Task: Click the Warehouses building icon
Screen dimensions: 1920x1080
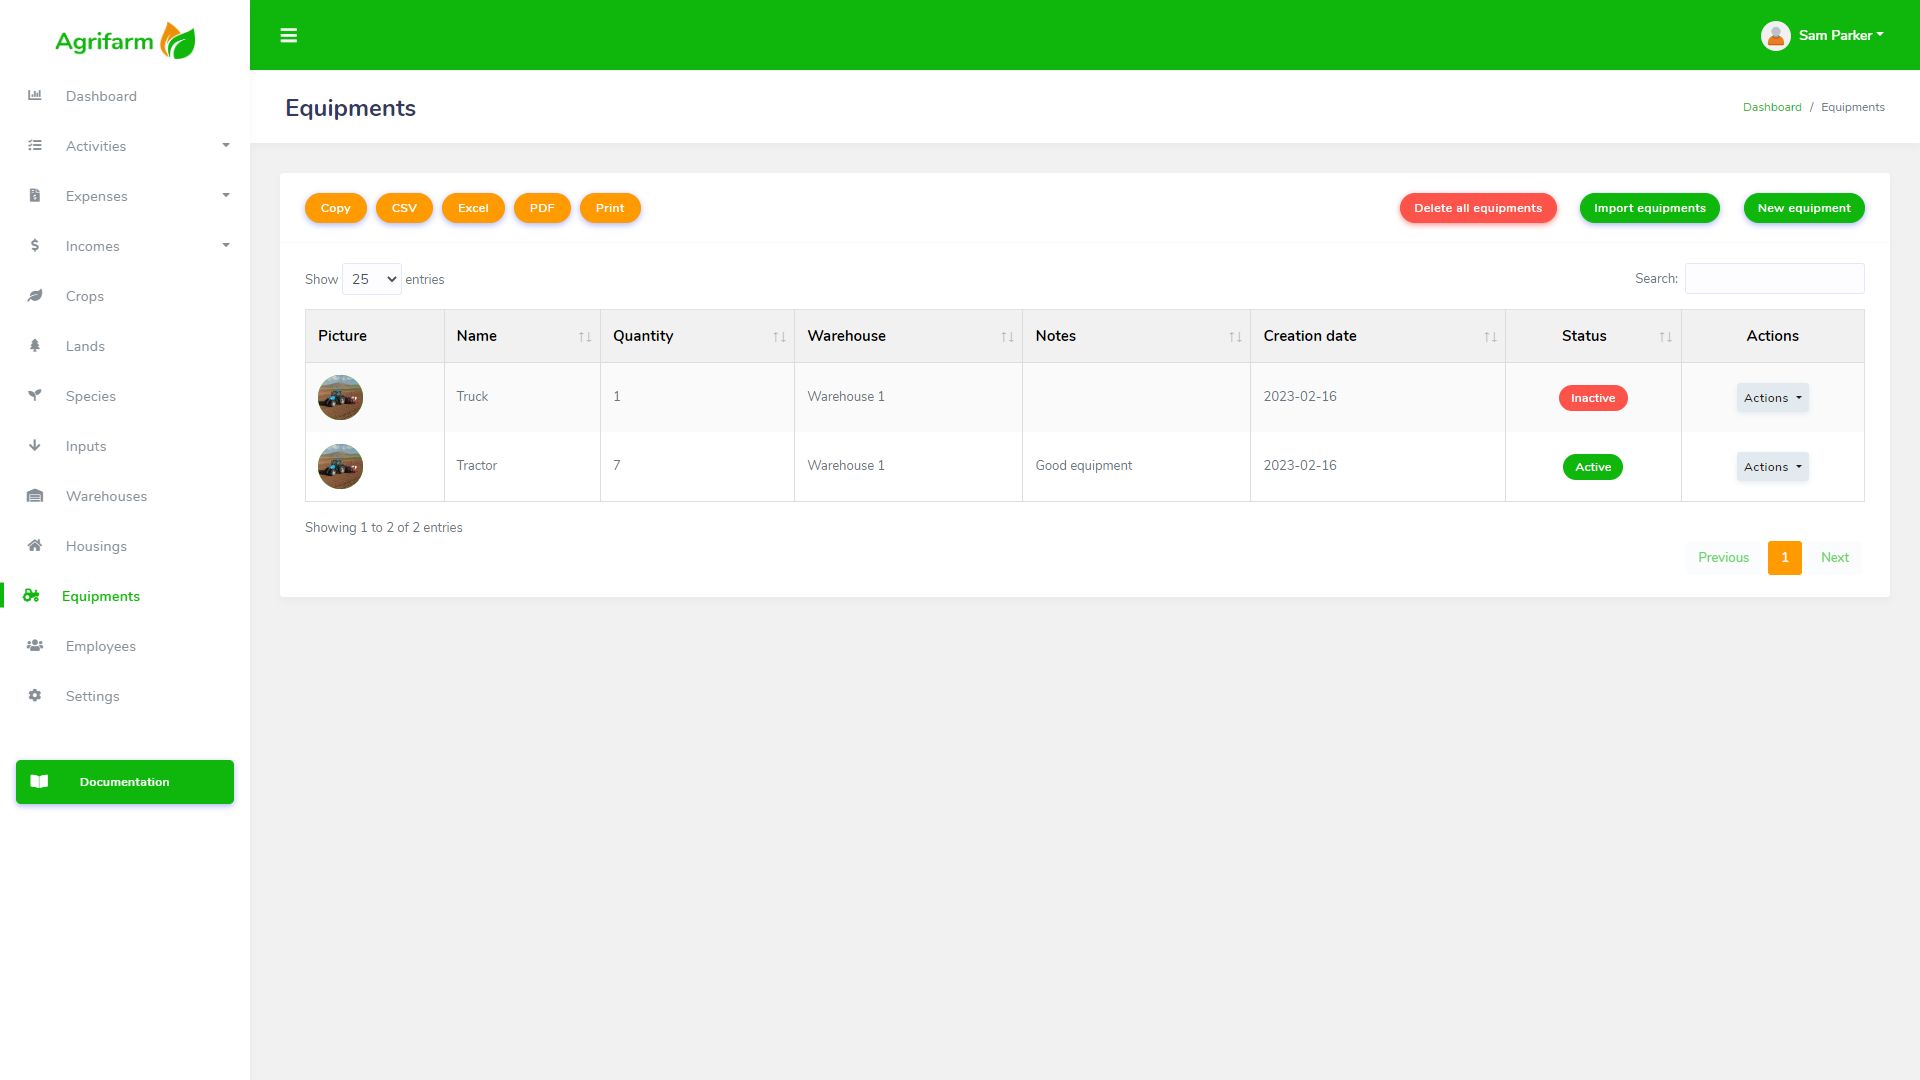Action: pos(35,496)
